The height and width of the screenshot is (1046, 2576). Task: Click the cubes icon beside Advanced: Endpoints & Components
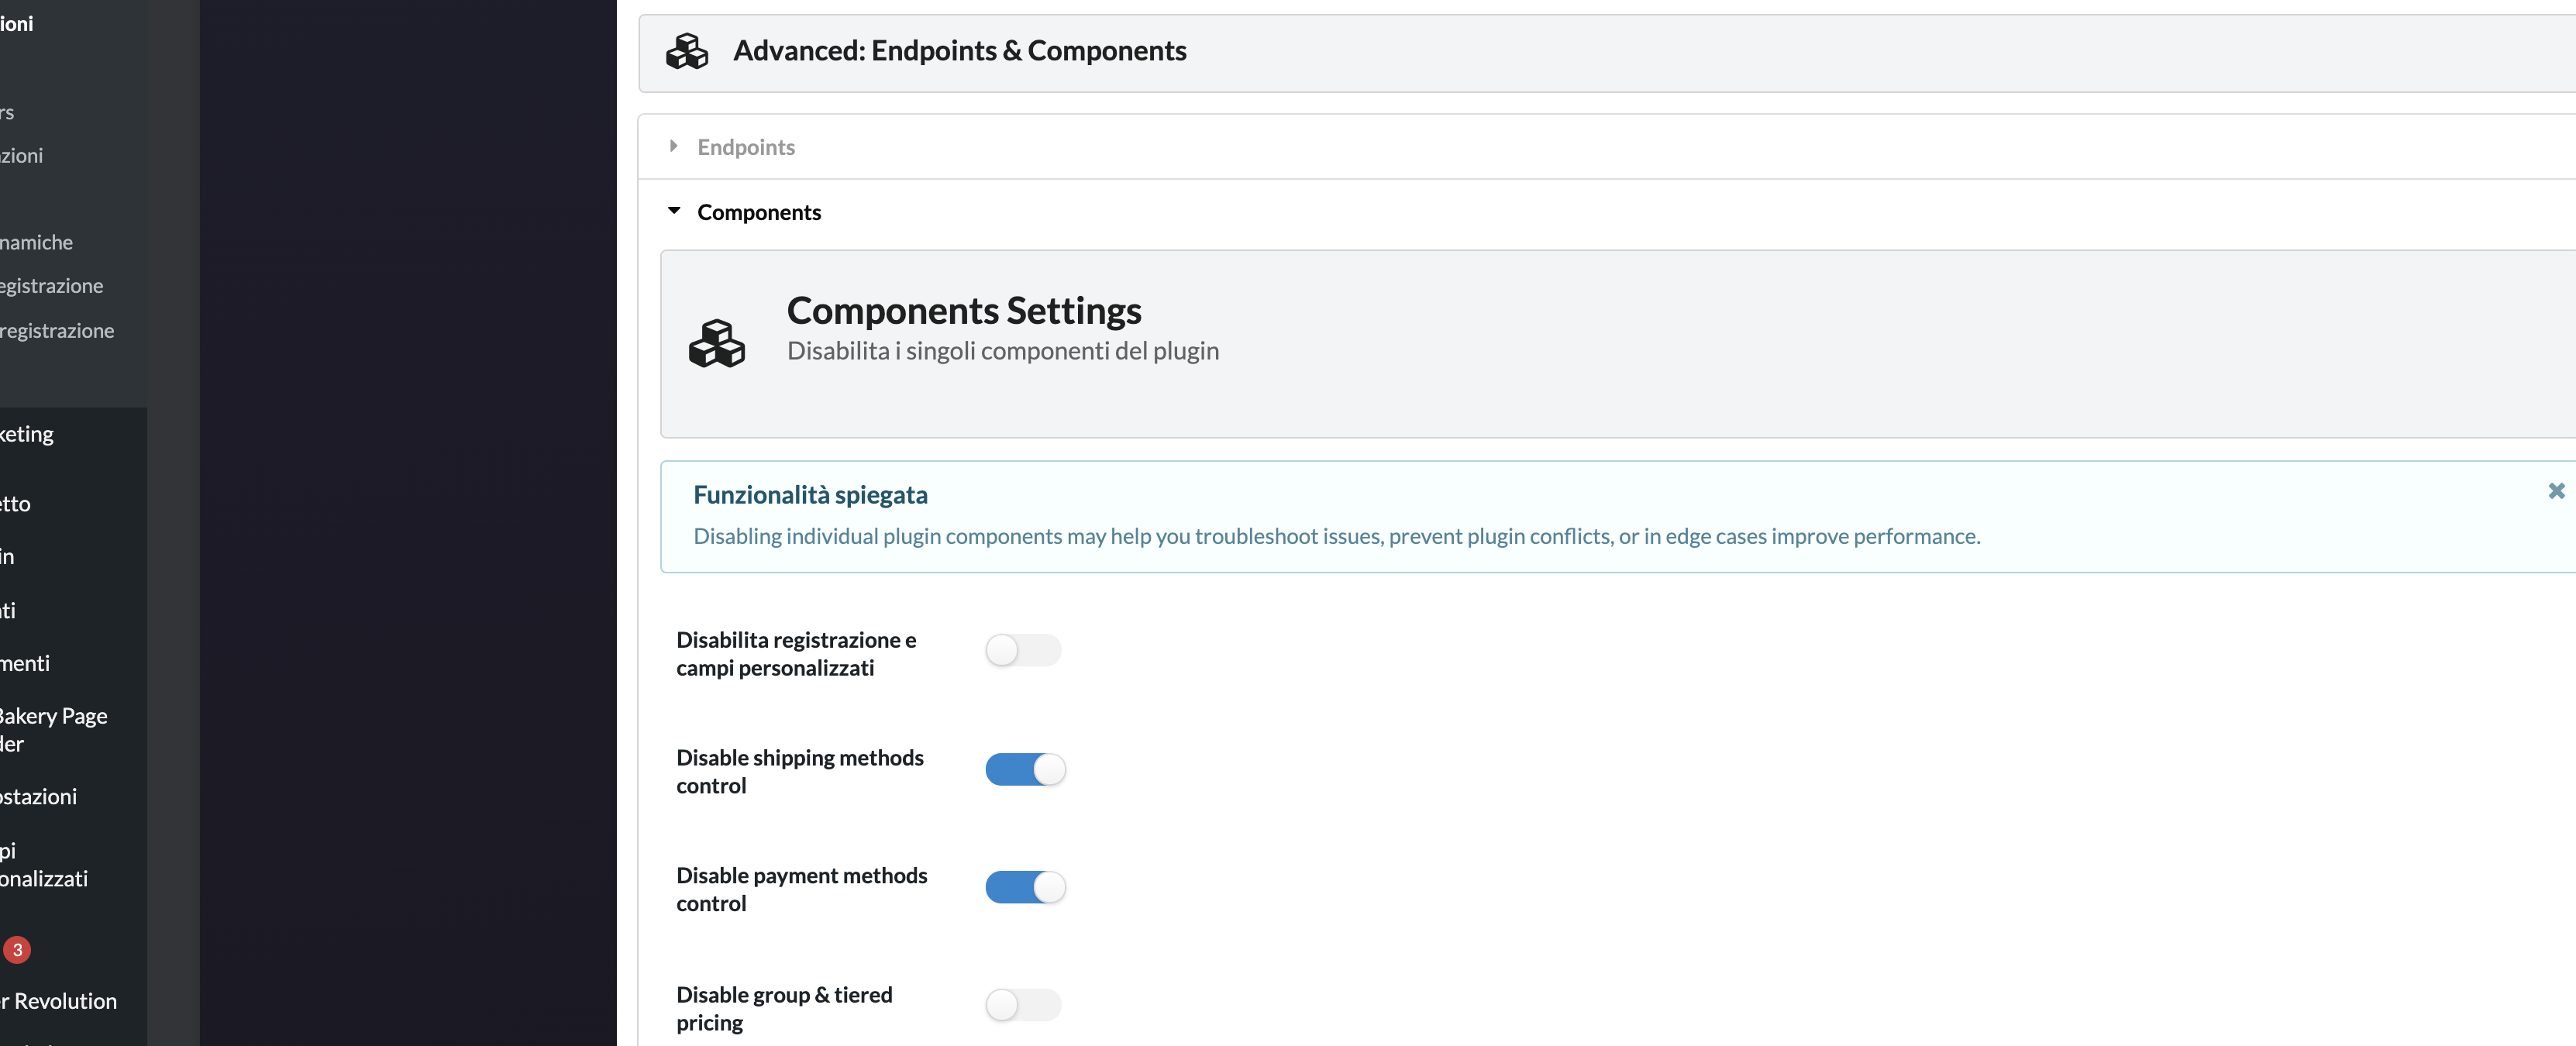687,51
